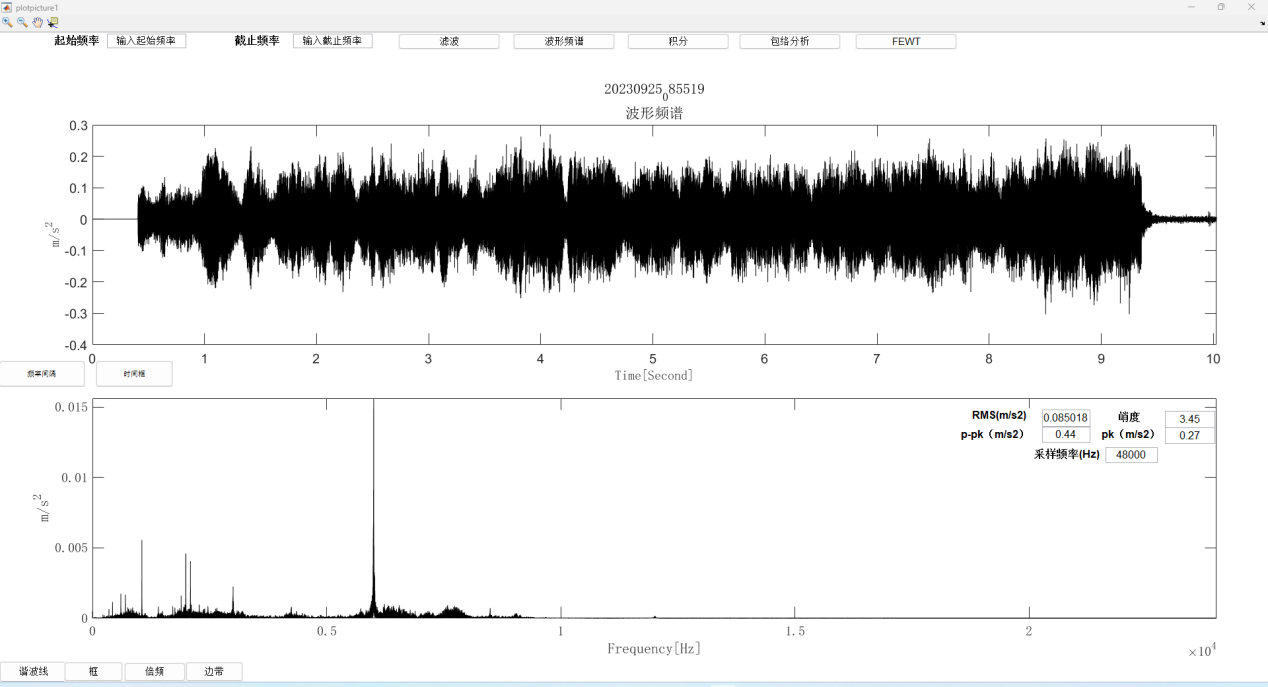Click the 积分 integration button

click(x=678, y=42)
